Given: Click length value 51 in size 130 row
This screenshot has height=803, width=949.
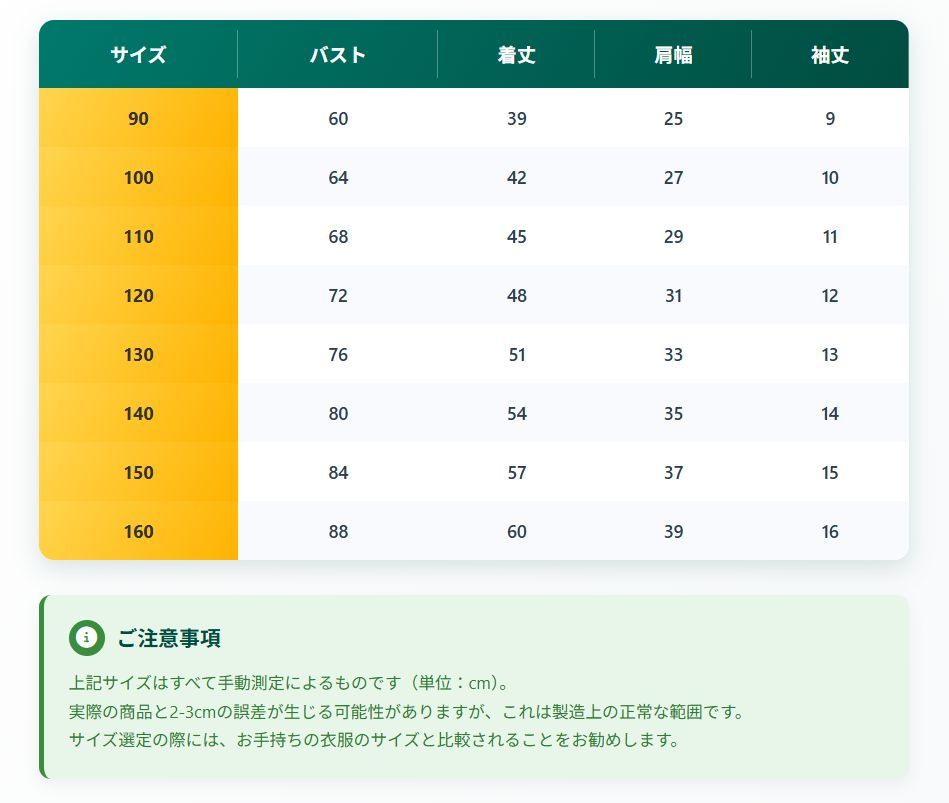Looking at the screenshot, I should click(x=517, y=355).
